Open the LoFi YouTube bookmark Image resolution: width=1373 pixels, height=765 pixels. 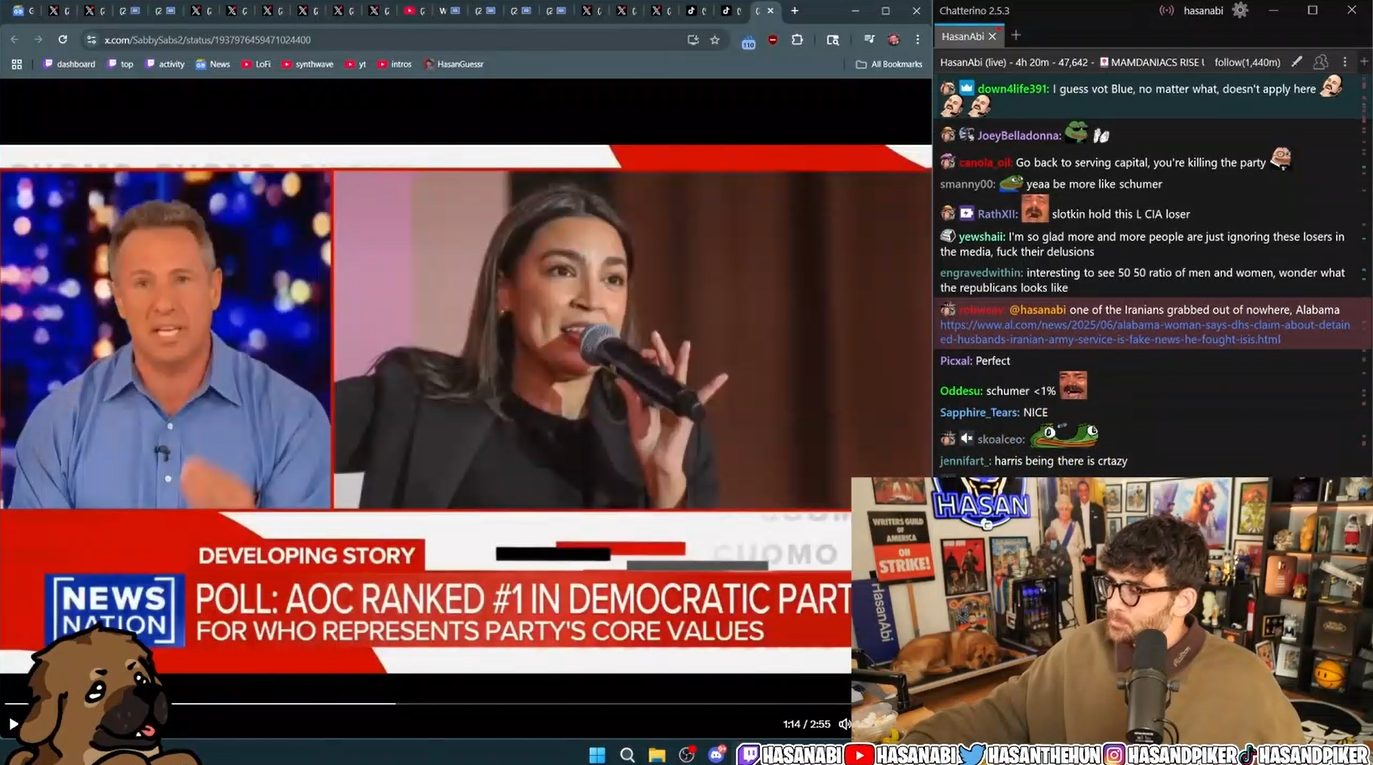coord(256,64)
